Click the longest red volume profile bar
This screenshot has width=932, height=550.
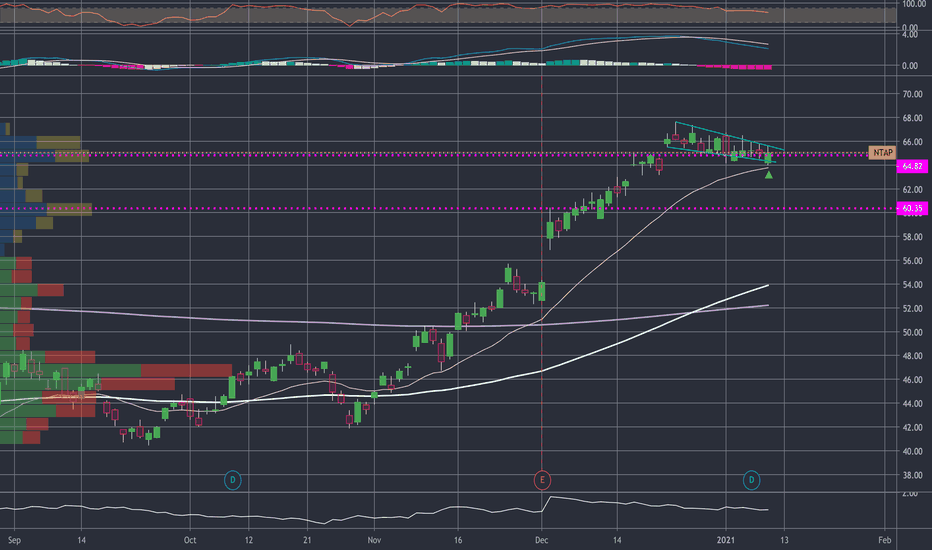click(186, 370)
